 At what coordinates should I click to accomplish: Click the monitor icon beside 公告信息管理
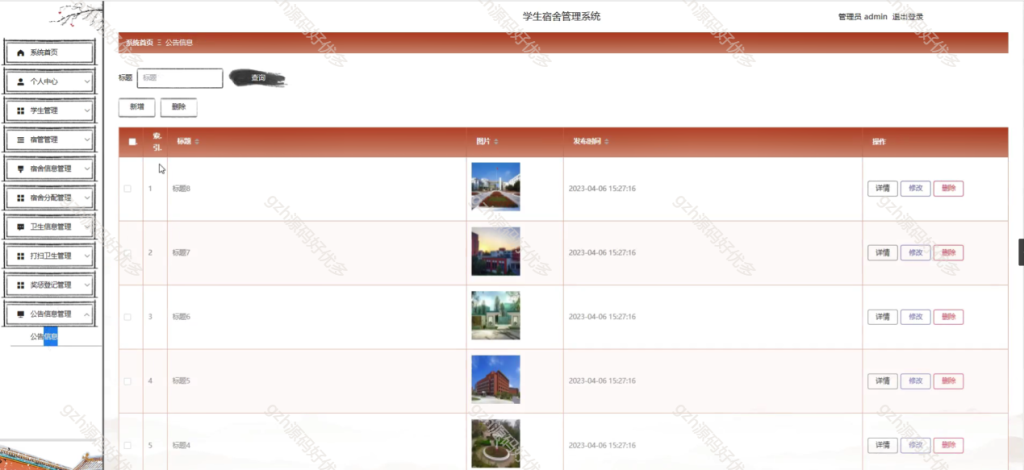[21, 314]
